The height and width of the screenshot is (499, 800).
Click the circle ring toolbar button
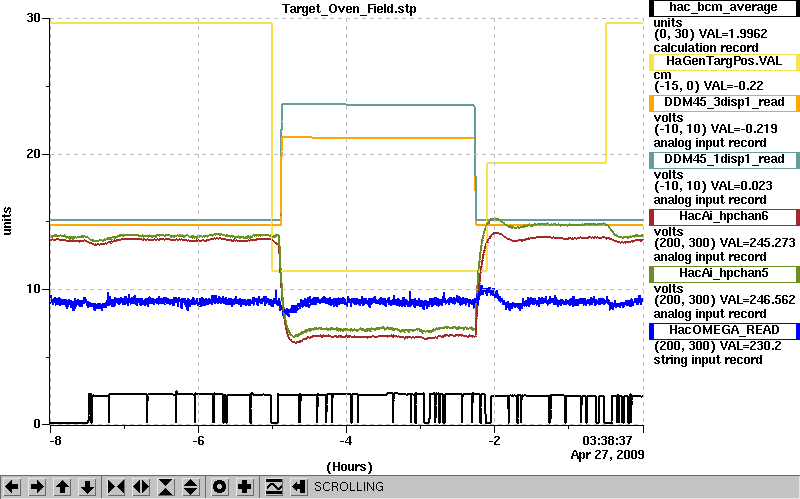(x=219, y=487)
